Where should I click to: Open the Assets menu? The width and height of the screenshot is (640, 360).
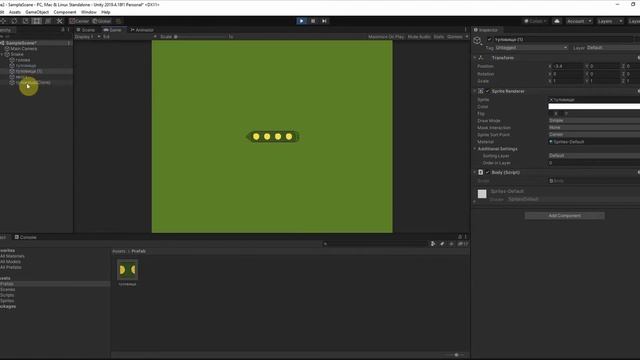tap(15, 12)
